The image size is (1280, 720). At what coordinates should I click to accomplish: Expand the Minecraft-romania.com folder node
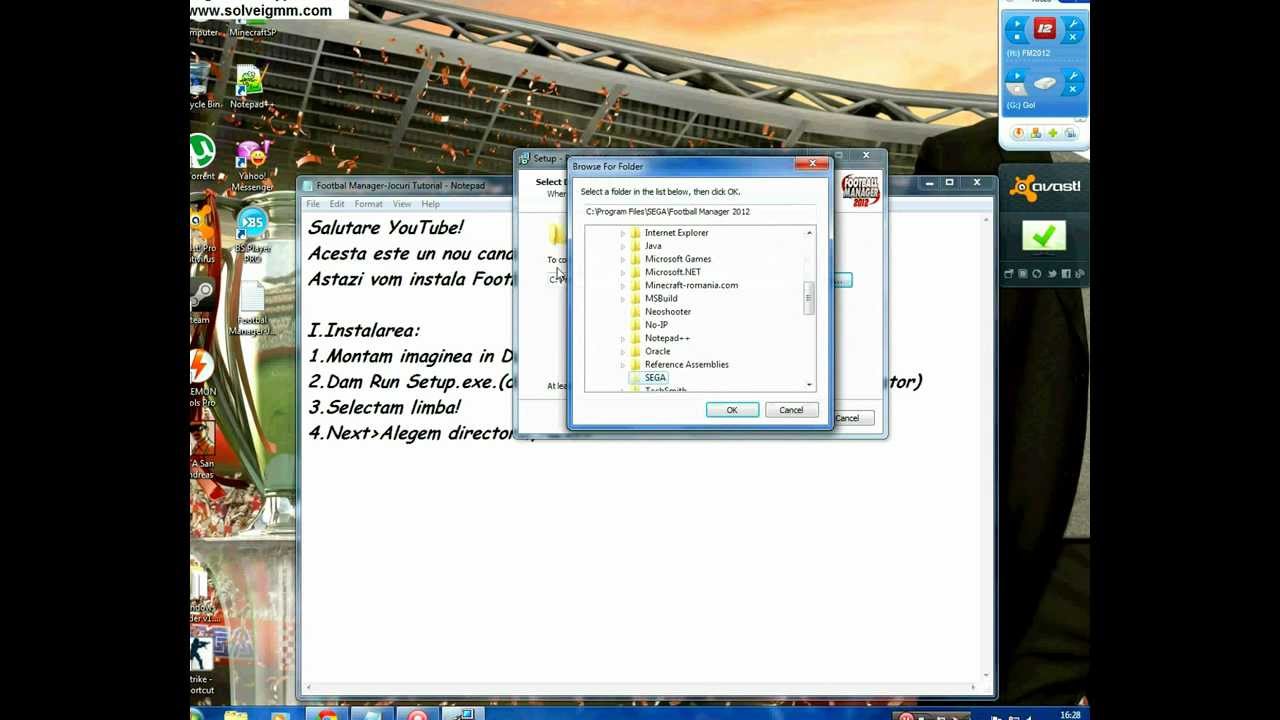pos(623,285)
